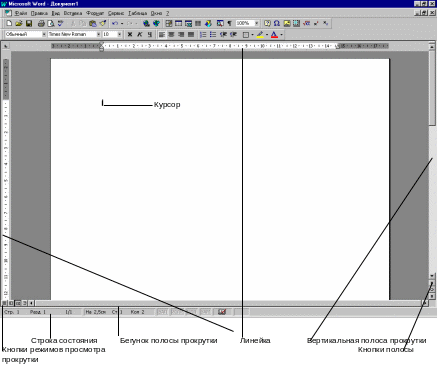Click horizontal scrollbar left arrow

pos(31,303)
